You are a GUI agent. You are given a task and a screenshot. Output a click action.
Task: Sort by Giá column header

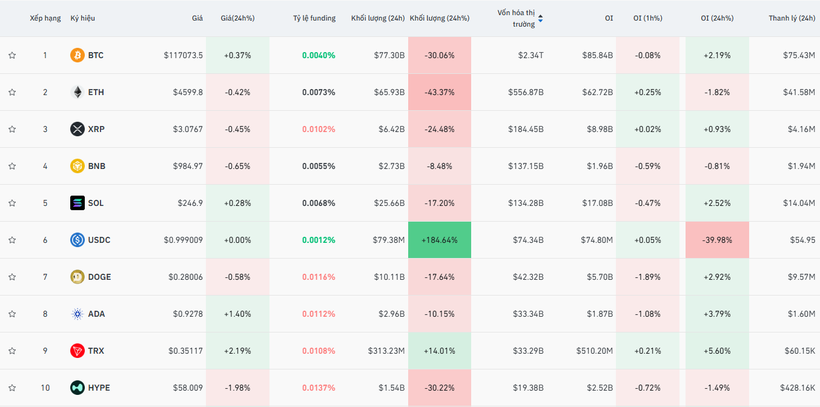coord(197,18)
